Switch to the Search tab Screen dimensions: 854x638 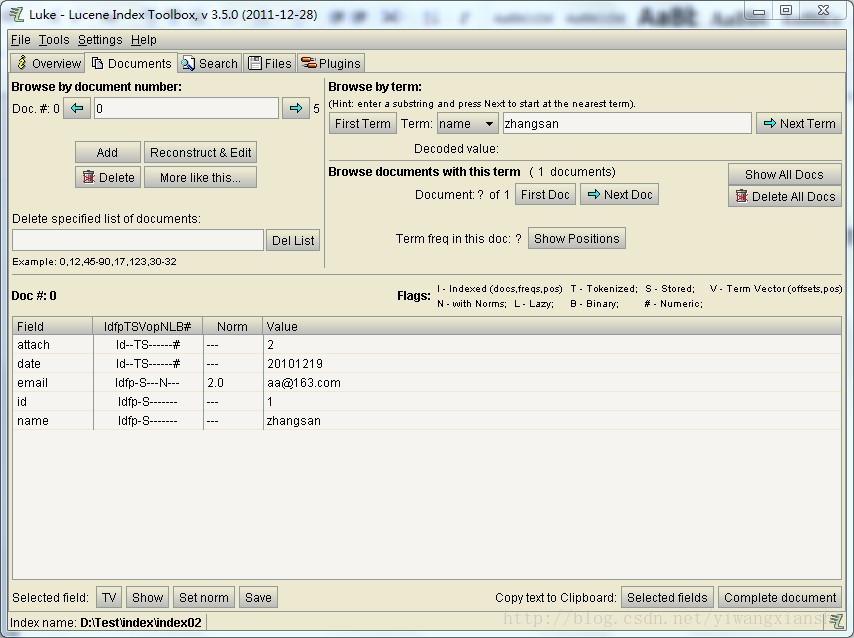pos(210,63)
